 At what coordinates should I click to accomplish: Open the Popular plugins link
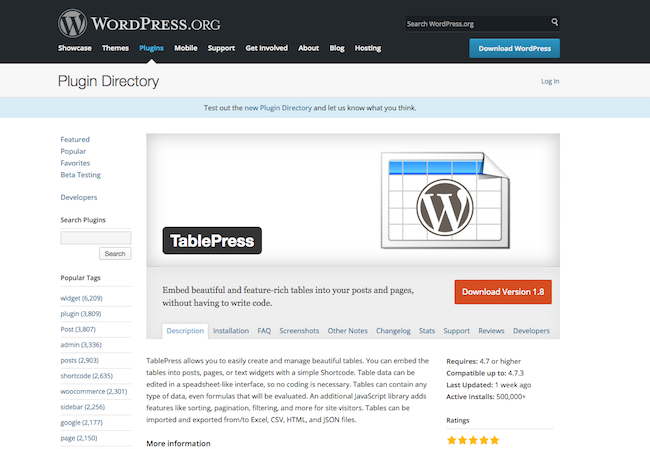[73, 151]
